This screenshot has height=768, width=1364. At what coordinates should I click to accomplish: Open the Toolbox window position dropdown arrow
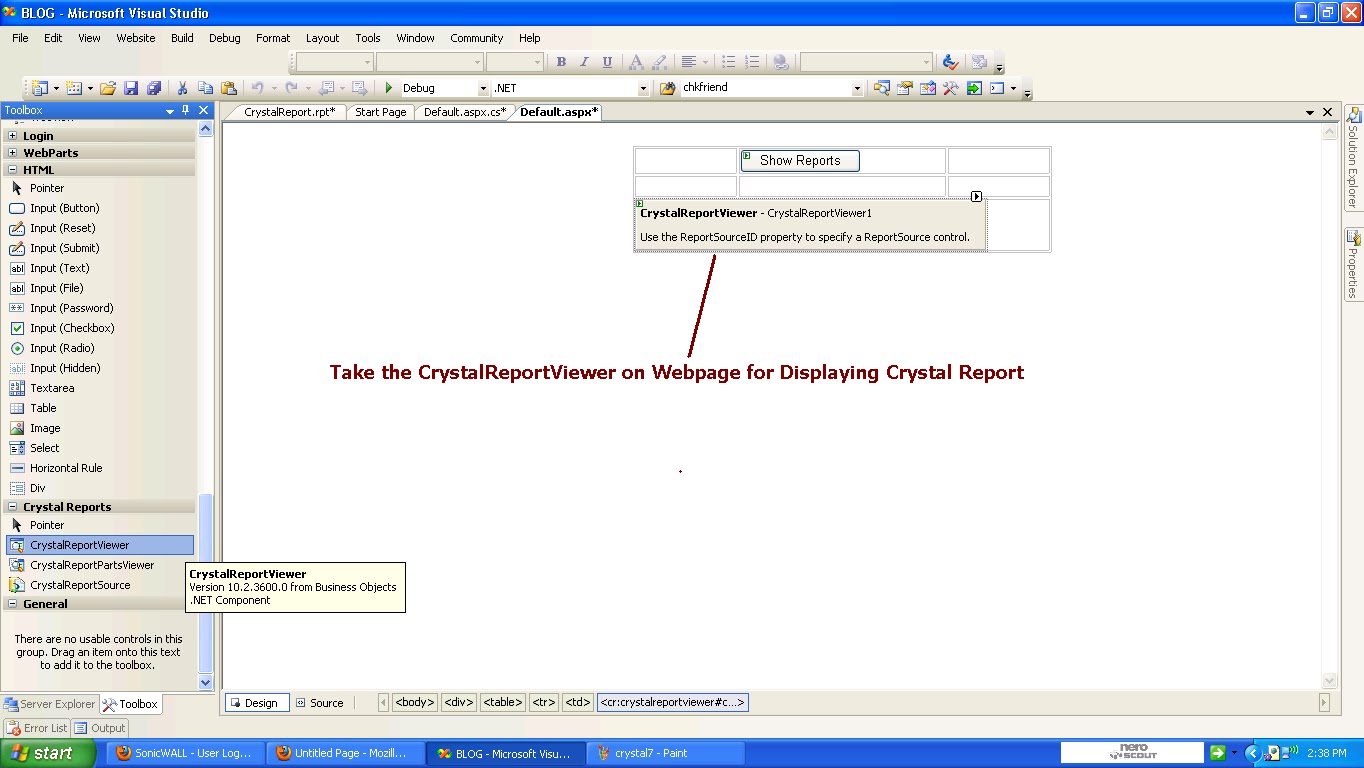170,111
